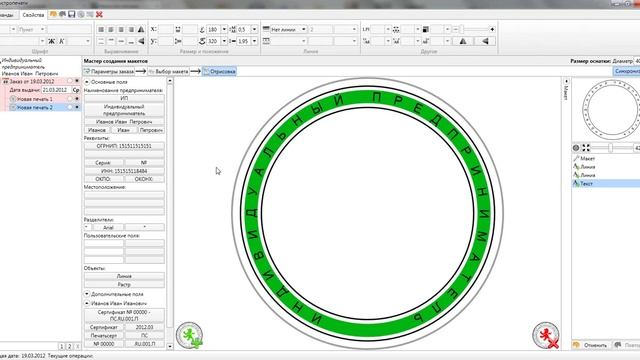Click the green figure apply icon on canvas

189,336
